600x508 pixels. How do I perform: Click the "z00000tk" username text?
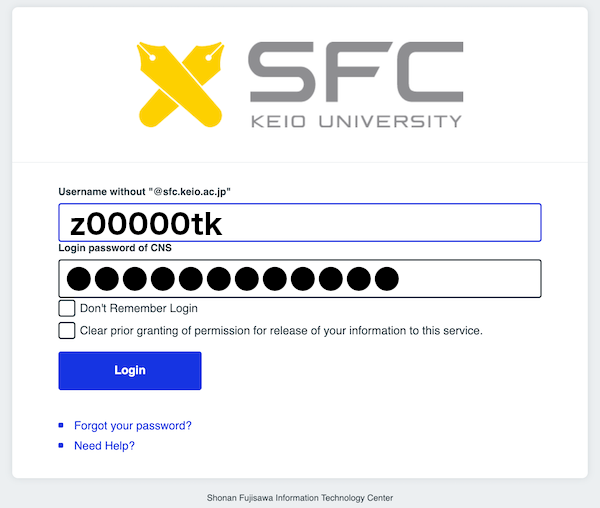(x=146, y=223)
